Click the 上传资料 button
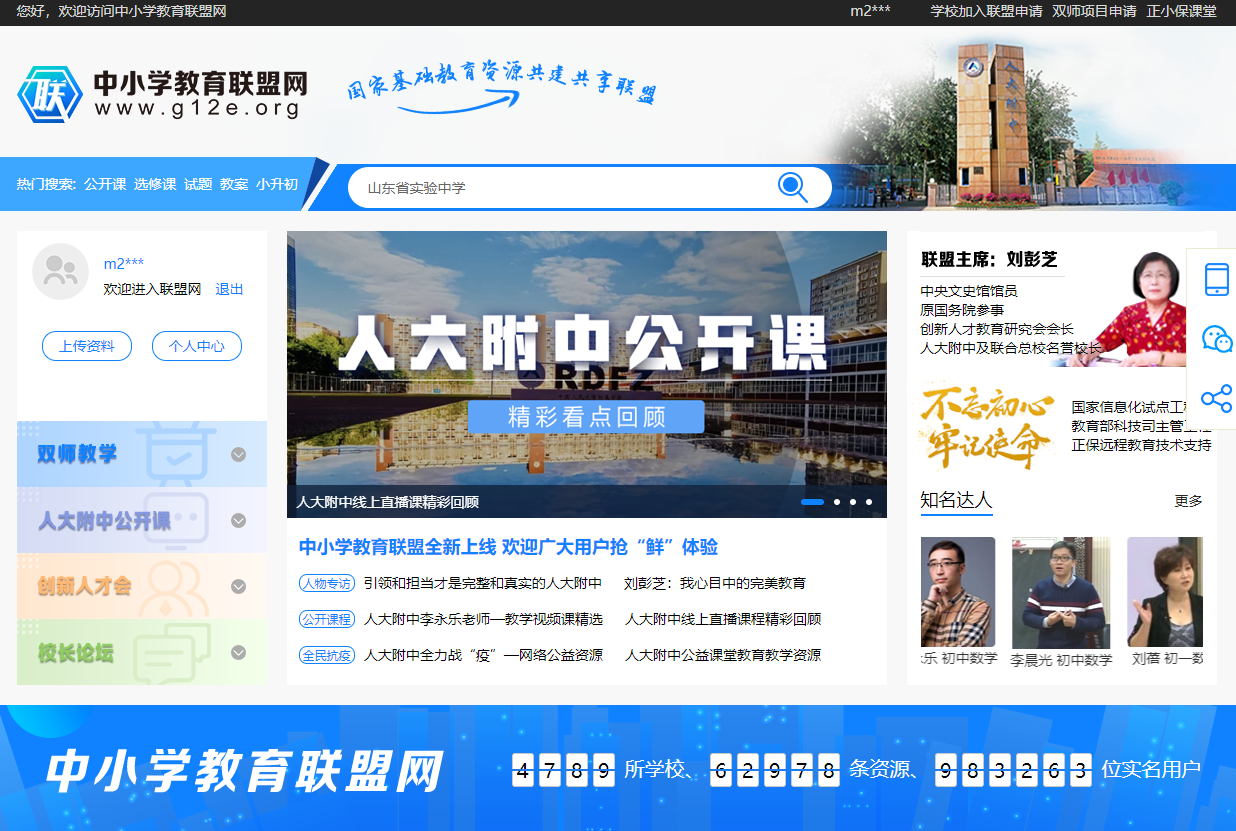The width and height of the screenshot is (1236, 831). pyautogui.click(x=87, y=346)
